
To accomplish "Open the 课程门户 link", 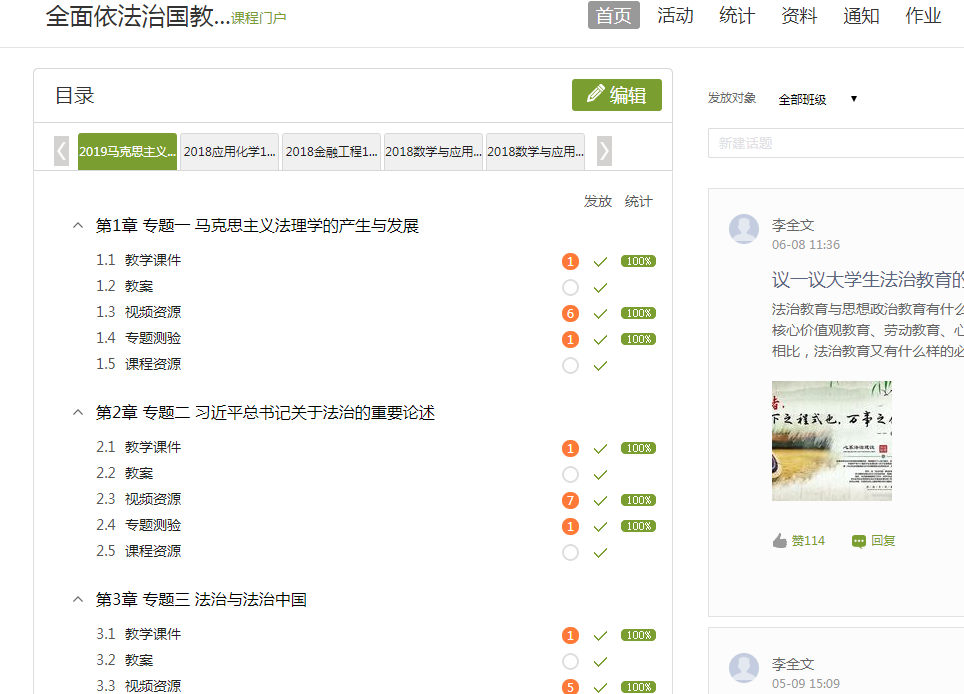I will [x=258, y=18].
